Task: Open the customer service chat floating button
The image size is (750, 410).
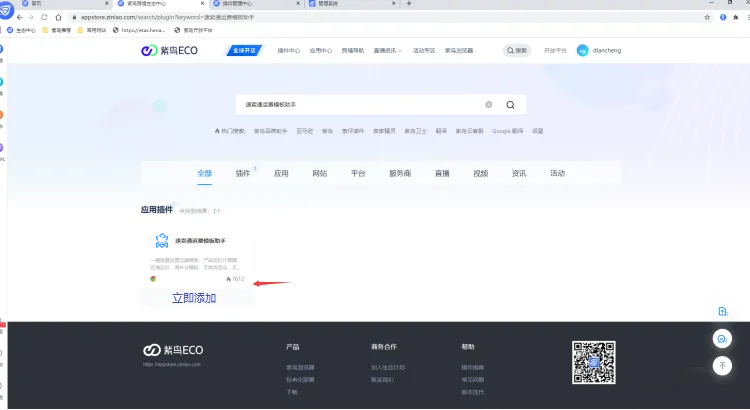Action: click(x=722, y=339)
